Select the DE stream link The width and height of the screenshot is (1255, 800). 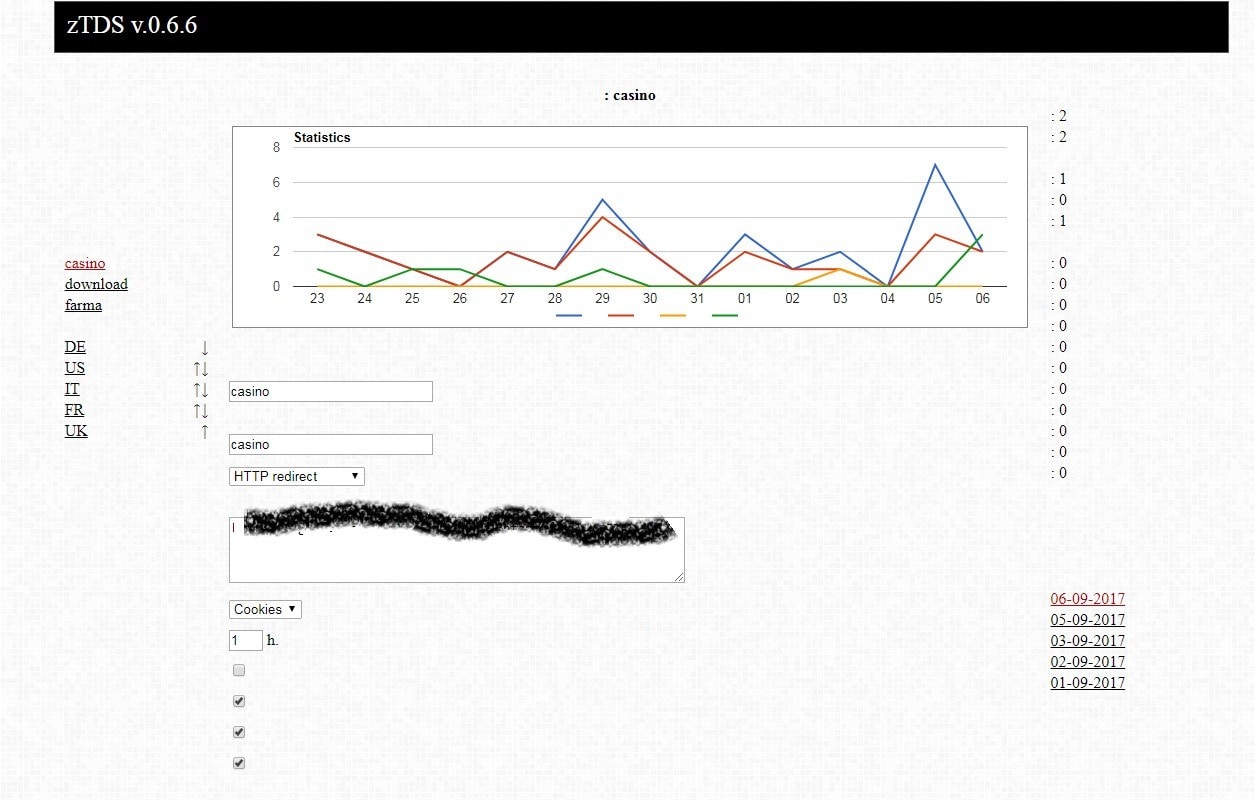75,347
